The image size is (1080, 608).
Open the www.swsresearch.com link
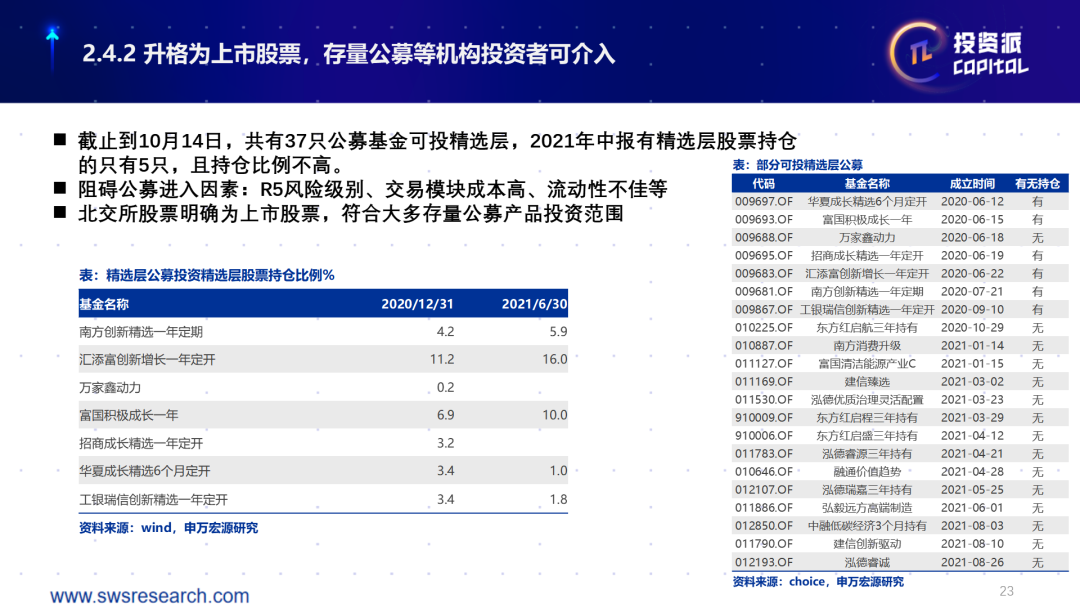pyautogui.click(x=149, y=596)
